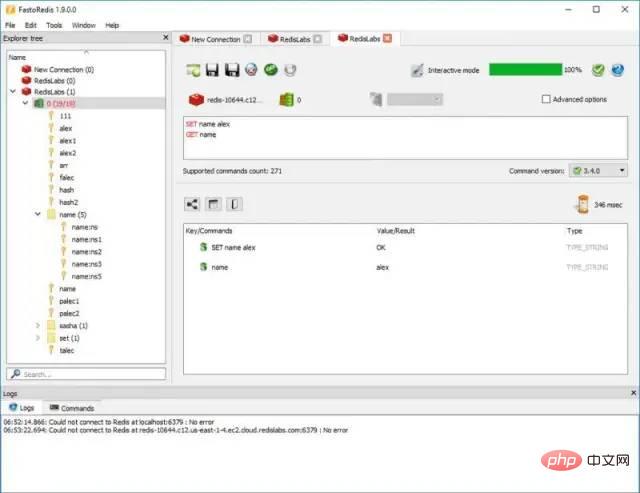Click the second floppy disk save-as icon
The width and height of the screenshot is (640, 493).
[x=232, y=70]
